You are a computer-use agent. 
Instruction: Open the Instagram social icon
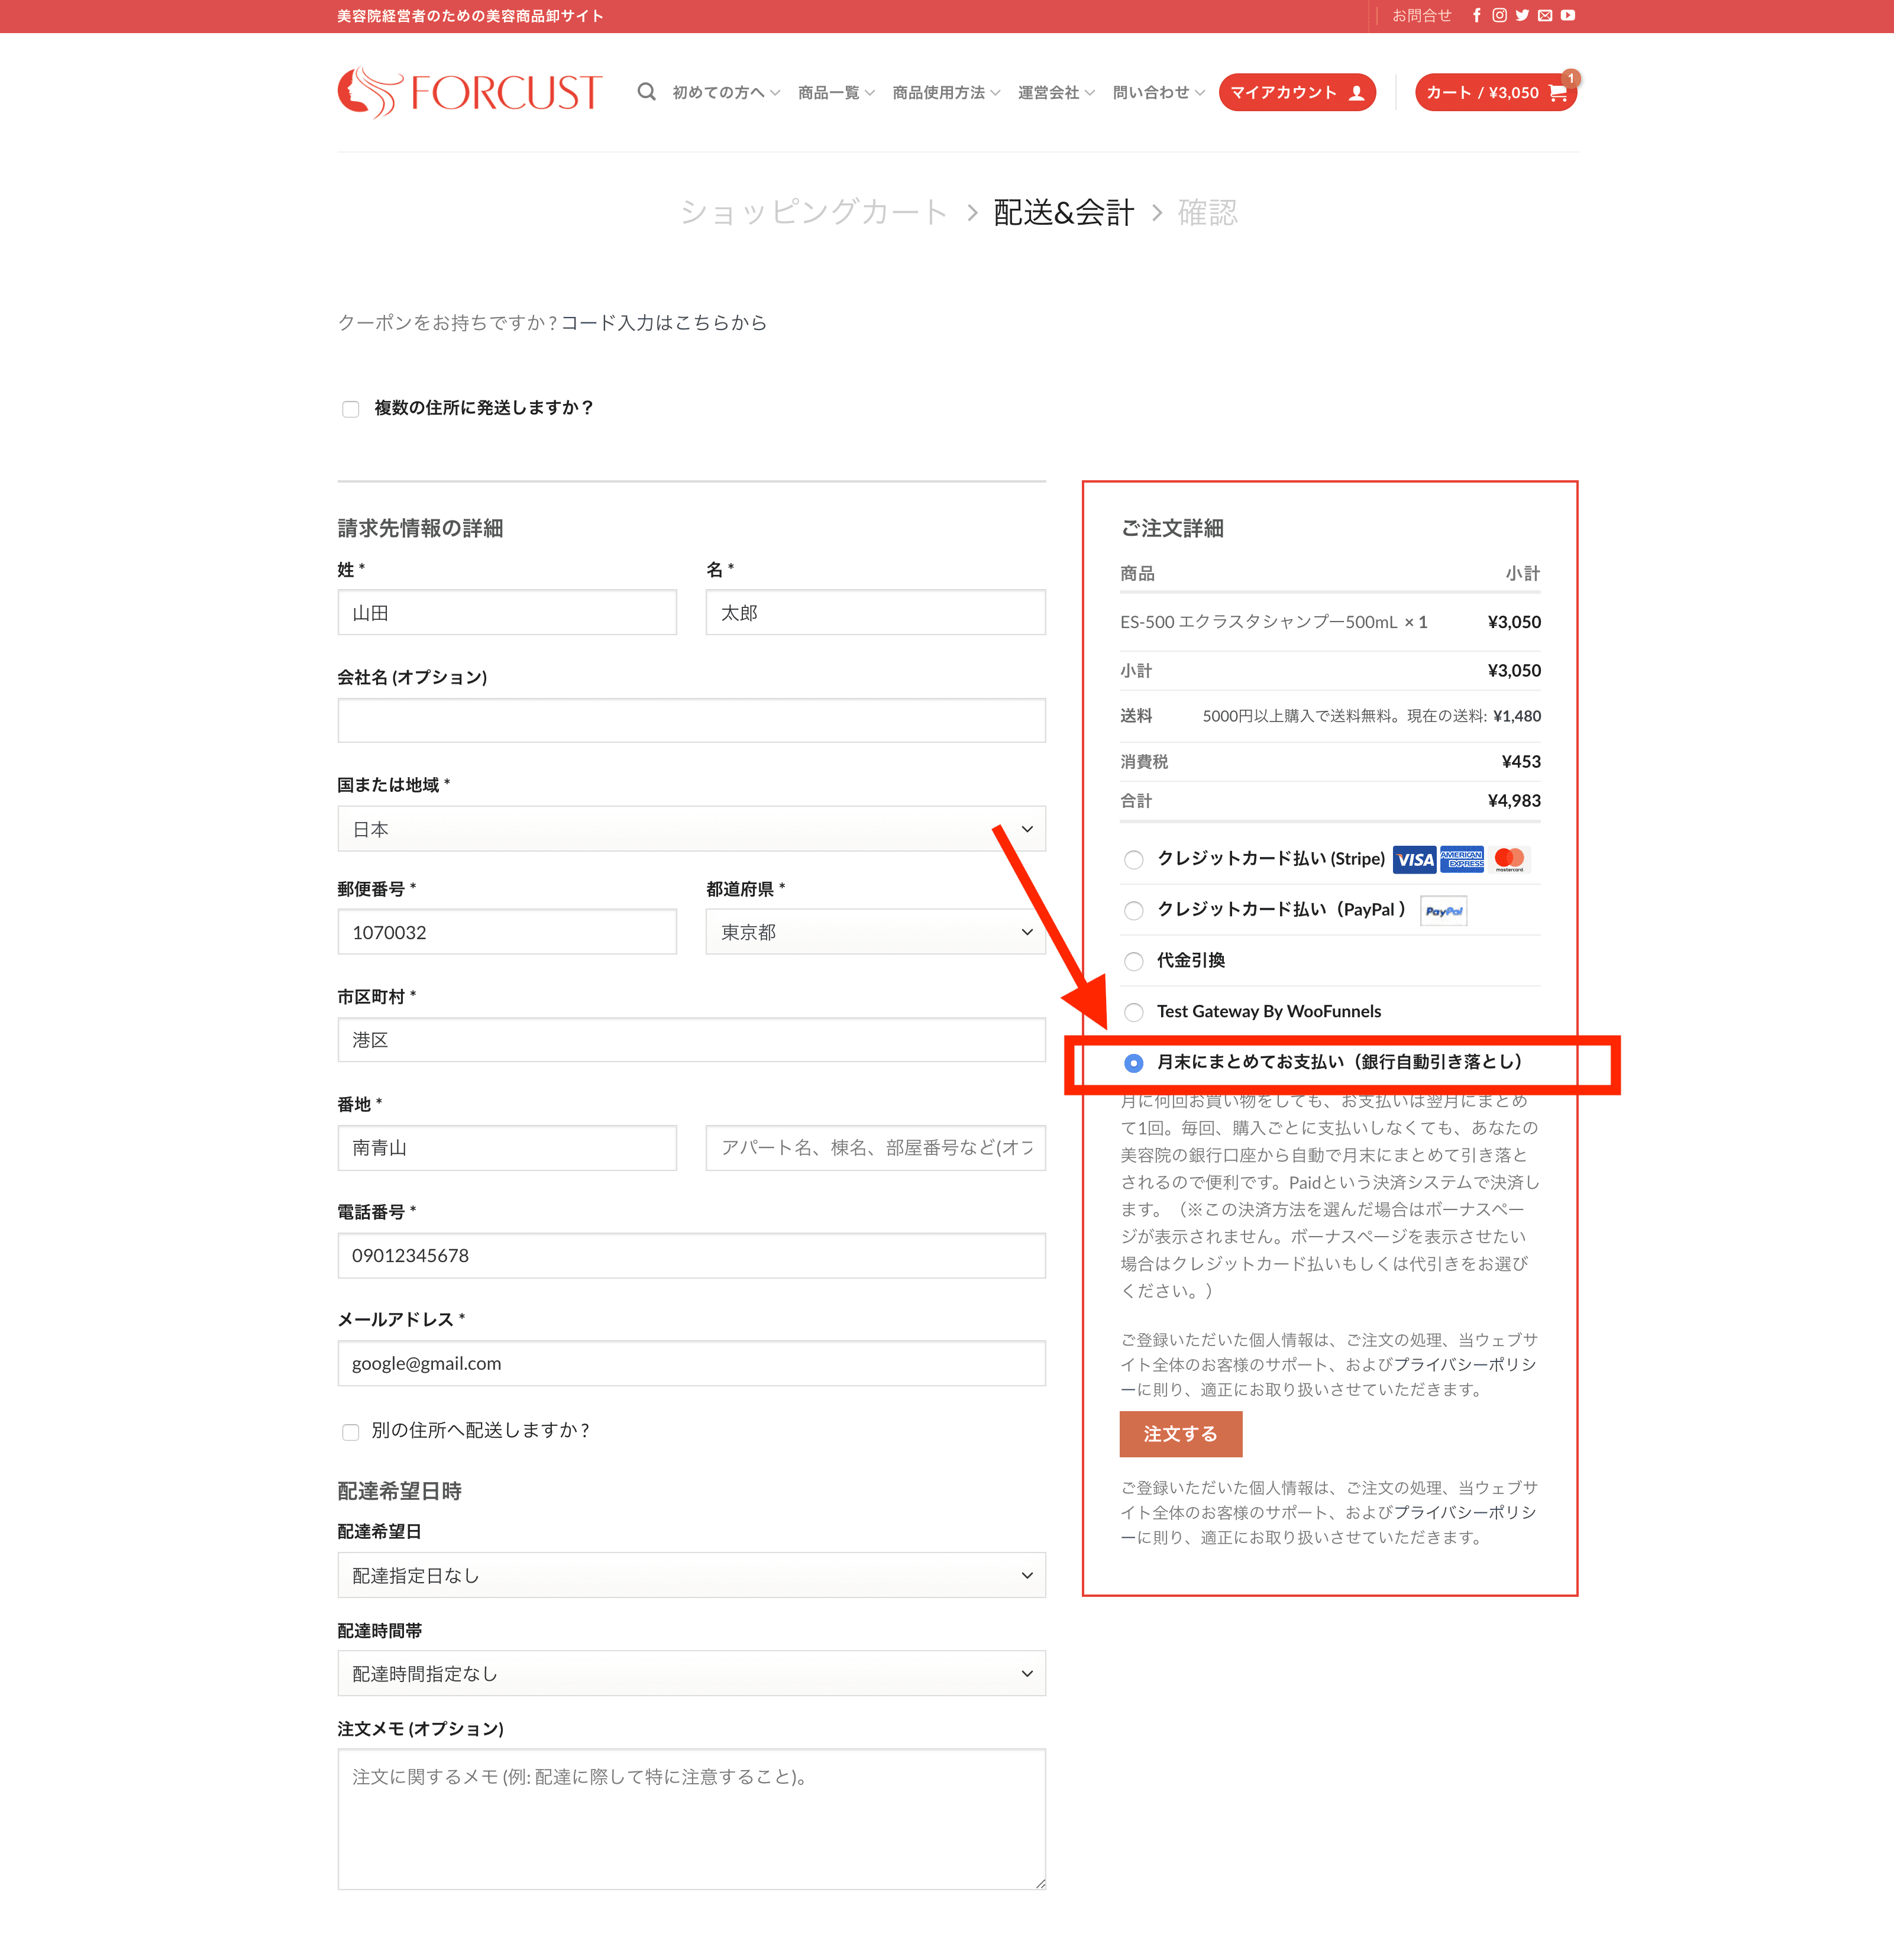point(1499,15)
